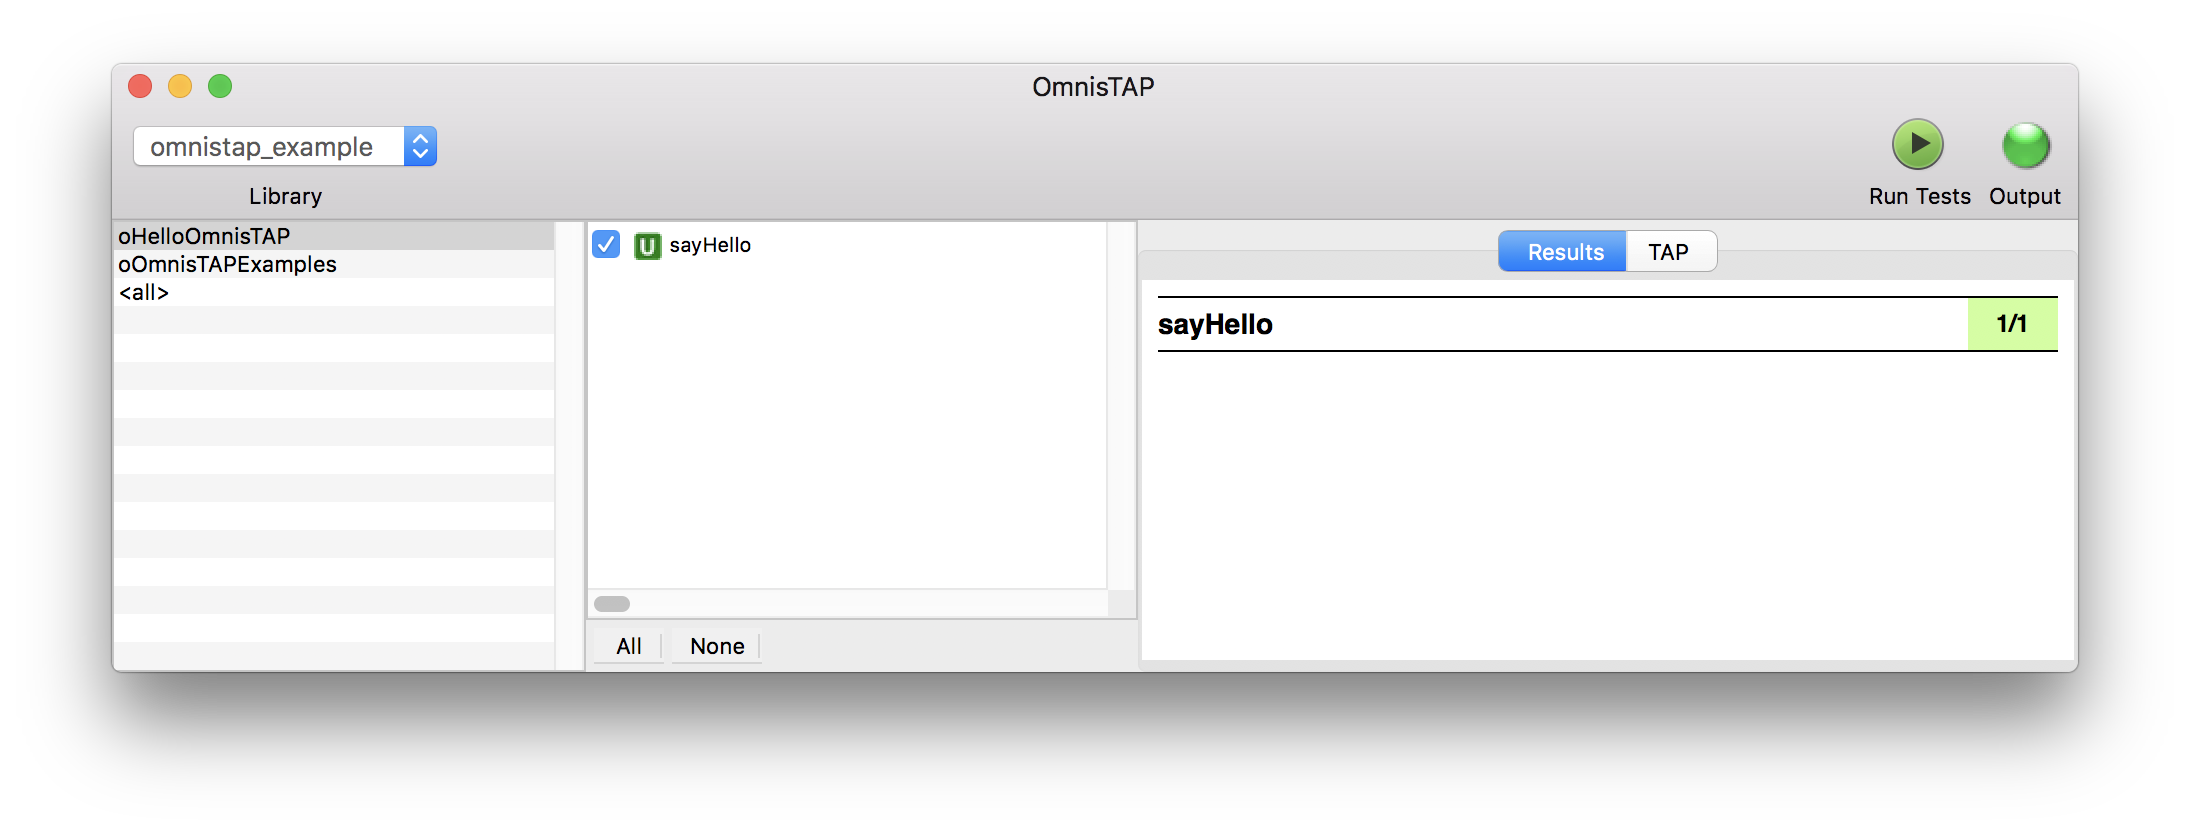Click the green U icon beside sayHello
The height and width of the screenshot is (832, 2190).
(x=647, y=245)
